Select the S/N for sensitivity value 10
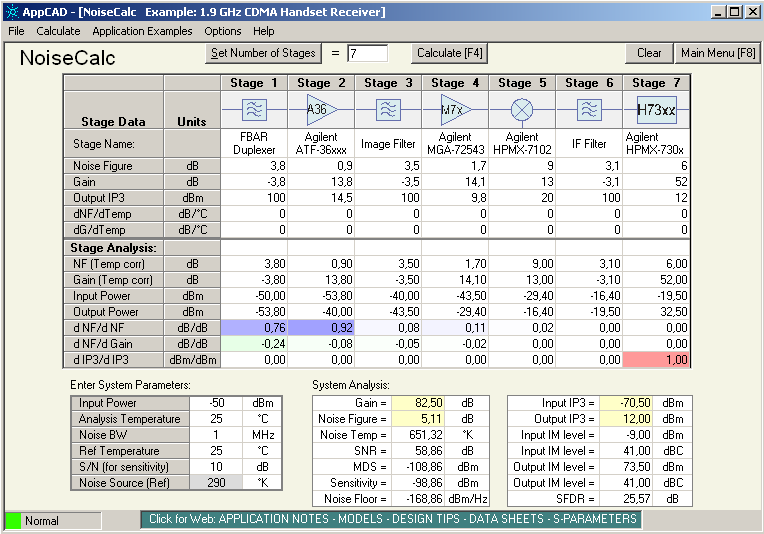This screenshot has height=534, width=764. [x=216, y=467]
